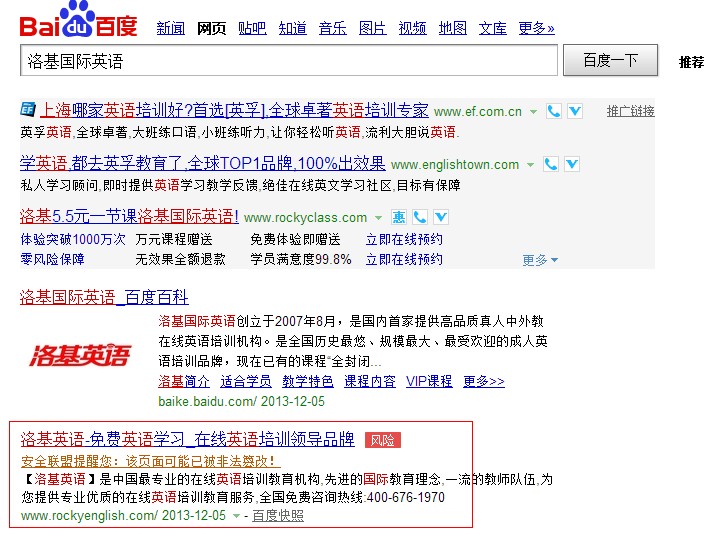The image size is (705, 538).
Task: Switch to the 视频 tab
Action: [x=412, y=28]
